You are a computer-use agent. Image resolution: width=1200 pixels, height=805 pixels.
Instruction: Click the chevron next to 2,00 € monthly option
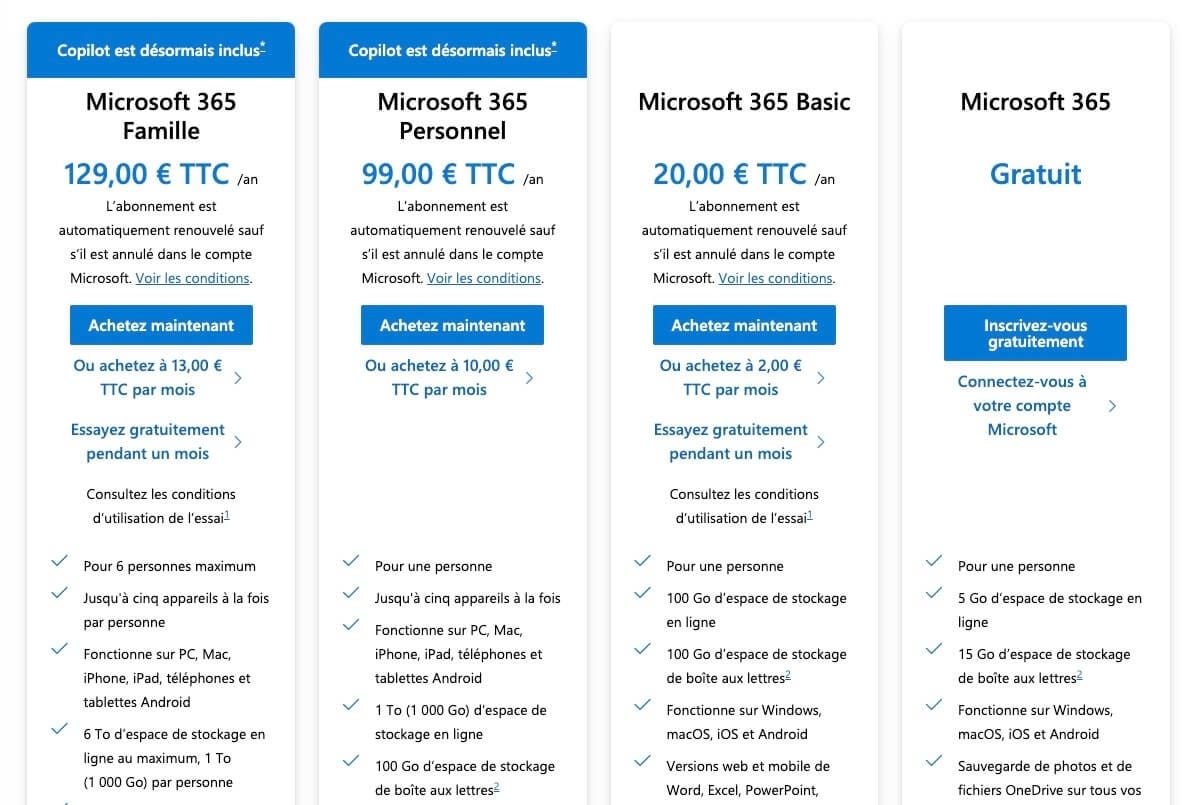(821, 377)
